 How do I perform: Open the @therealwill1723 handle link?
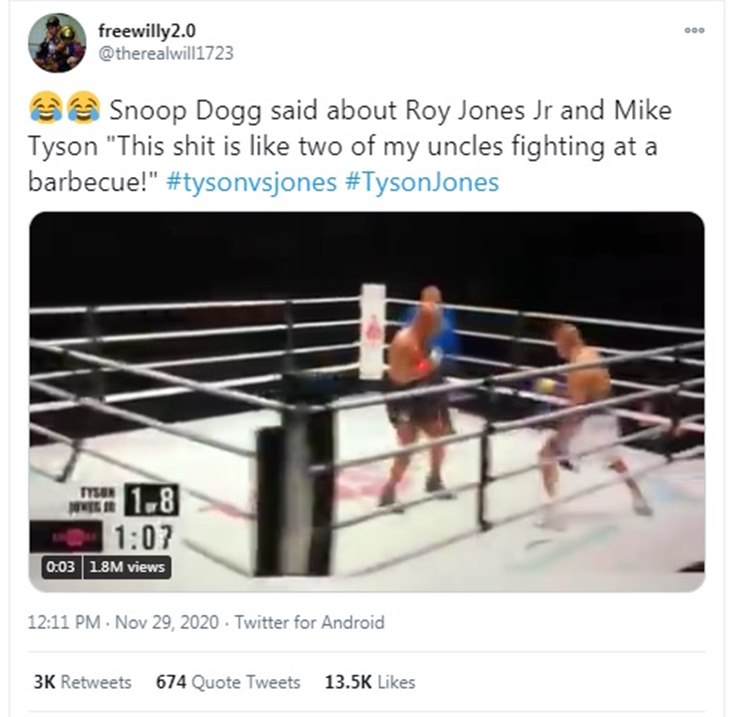[166, 54]
